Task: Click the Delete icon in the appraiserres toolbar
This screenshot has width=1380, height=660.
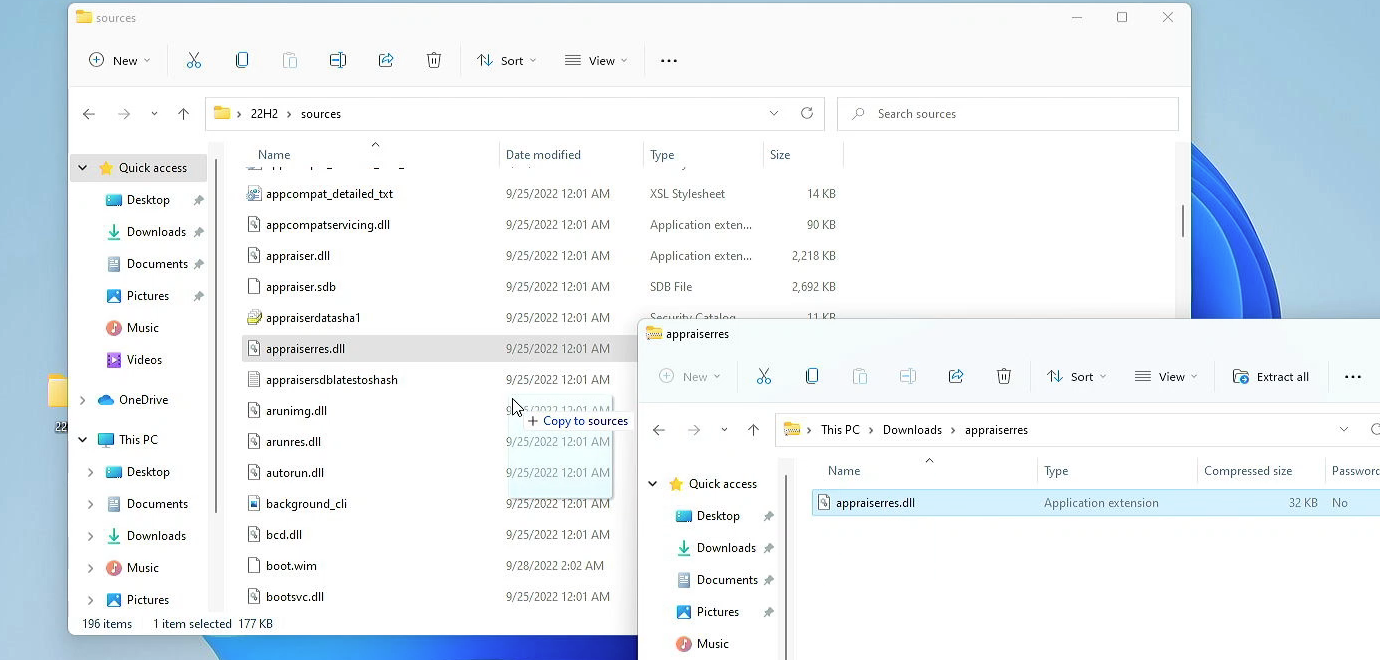Action: click(1004, 376)
